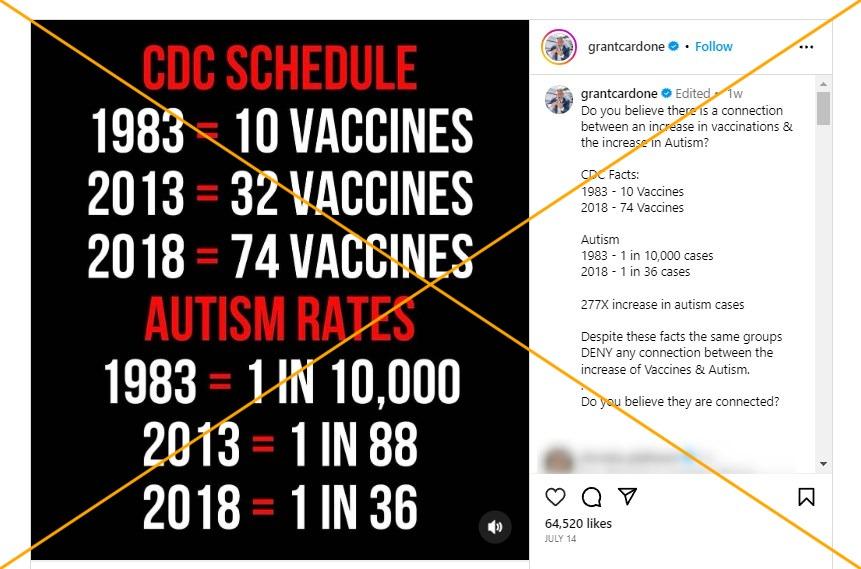Viewport: 861px width, 569px height.
Task: Click comments scrollbar up arrow
Action: pyautogui.click(x=823, y=84)
